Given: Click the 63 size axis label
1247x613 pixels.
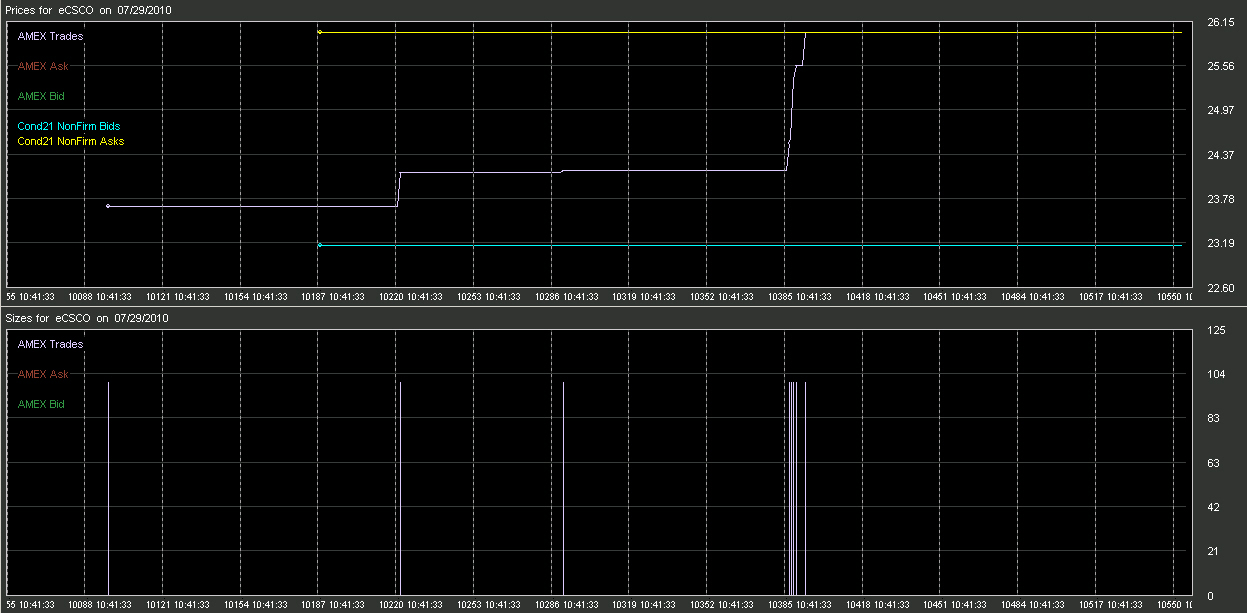Looking at the screenshot, I should [1214, 463].
